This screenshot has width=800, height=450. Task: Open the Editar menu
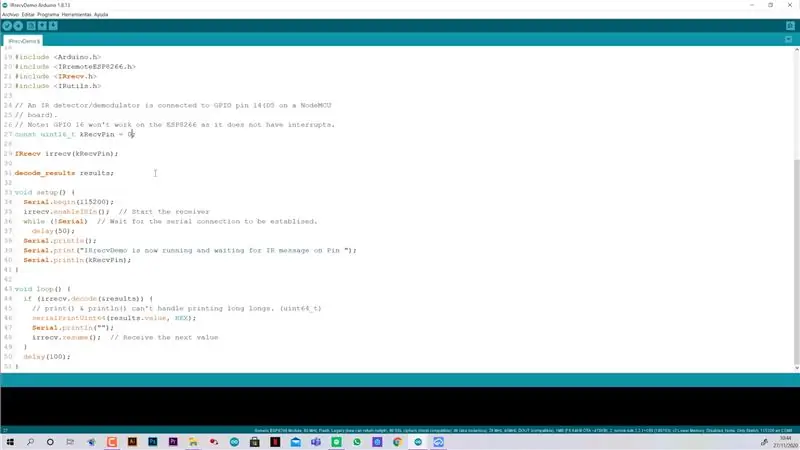tap(28, 15)
